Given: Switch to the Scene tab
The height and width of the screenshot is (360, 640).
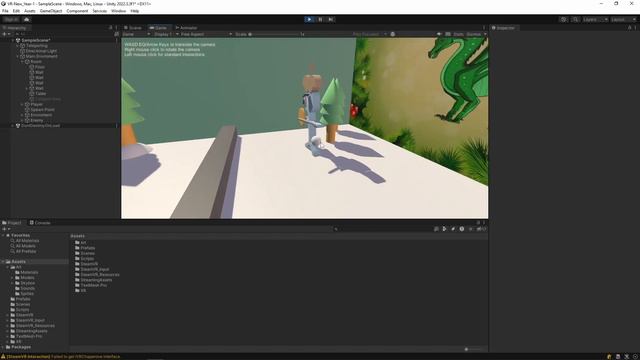Looking at the screenshot, I should [133, 28].
